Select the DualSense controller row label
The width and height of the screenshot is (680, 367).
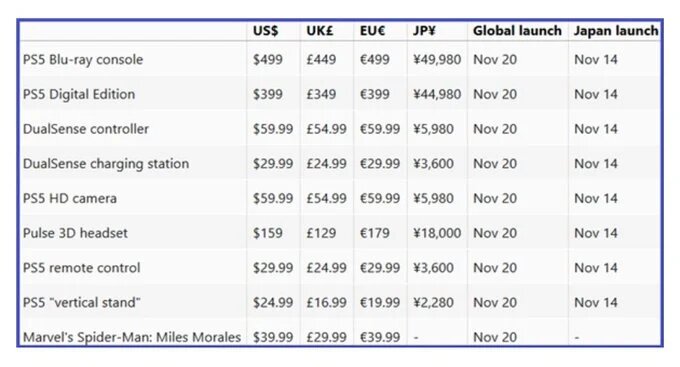(x=86, y=129)
